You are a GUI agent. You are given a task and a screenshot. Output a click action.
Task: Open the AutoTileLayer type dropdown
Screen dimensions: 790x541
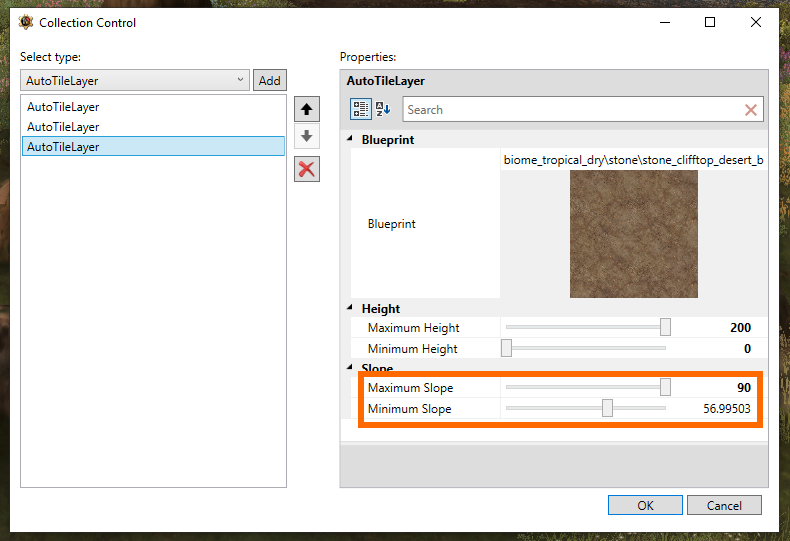(135, 81)
